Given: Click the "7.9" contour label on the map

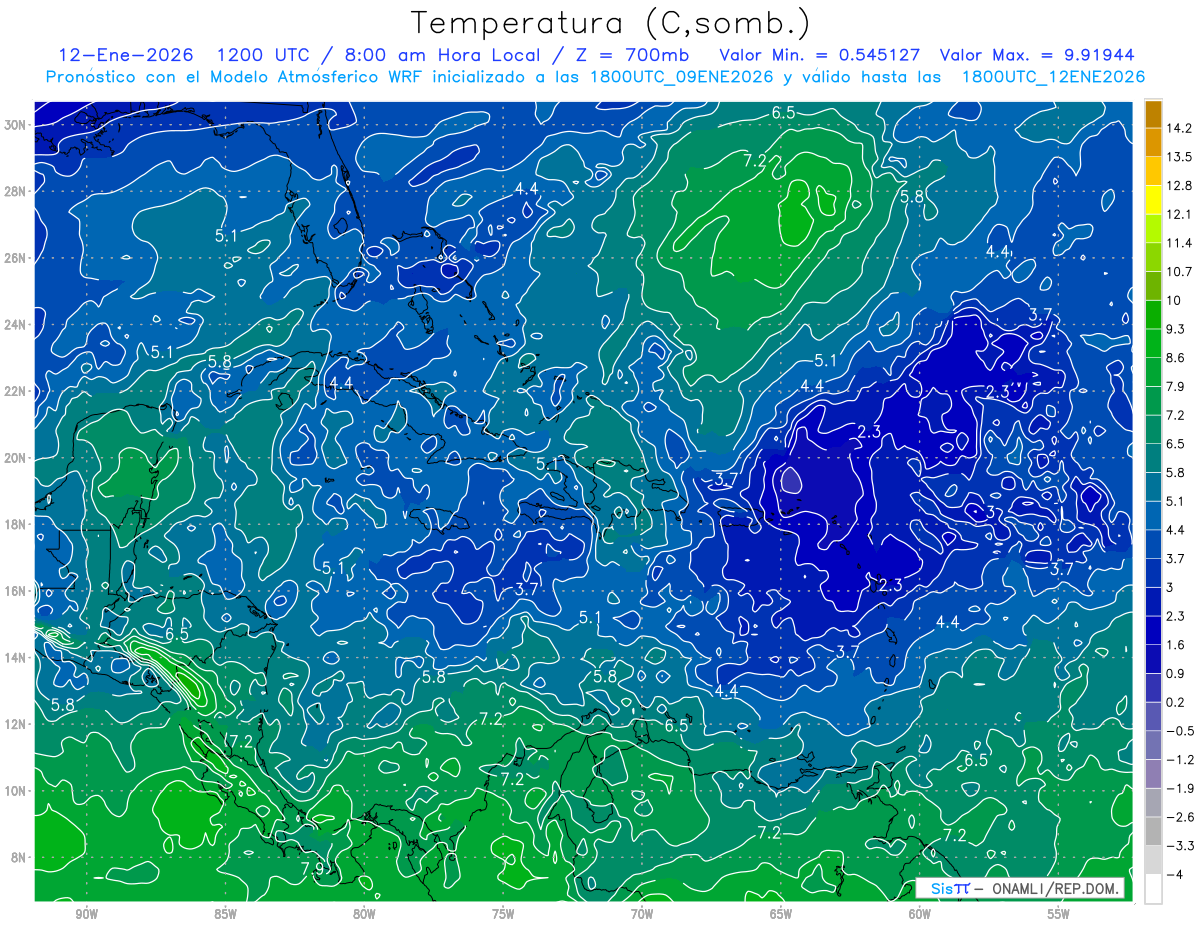Looking at the screenshot, I should 312,869.
